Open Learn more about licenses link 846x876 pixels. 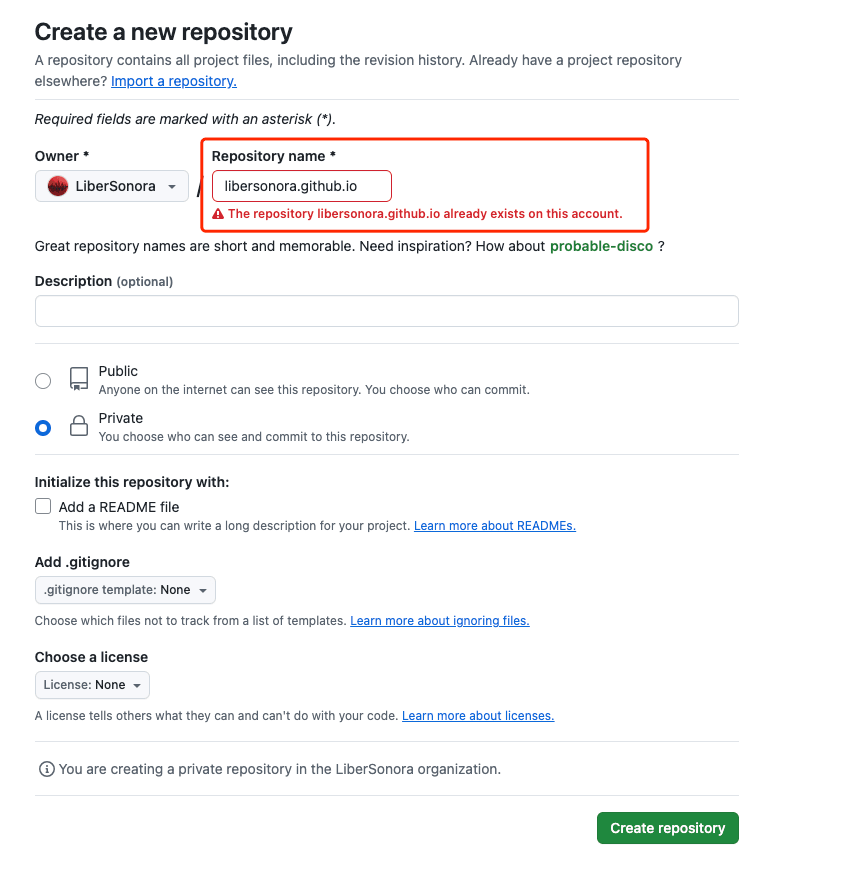click(x=478, y=716)
